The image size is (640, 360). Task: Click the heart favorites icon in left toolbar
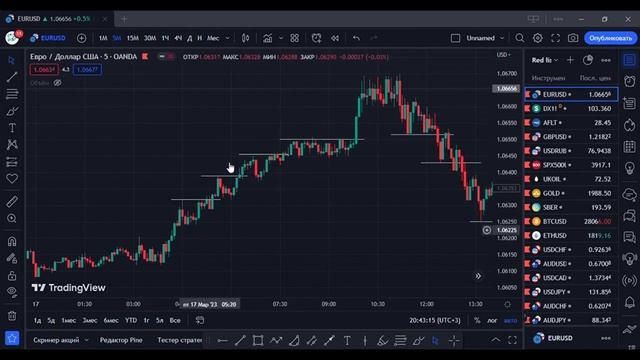coord(12,178)
